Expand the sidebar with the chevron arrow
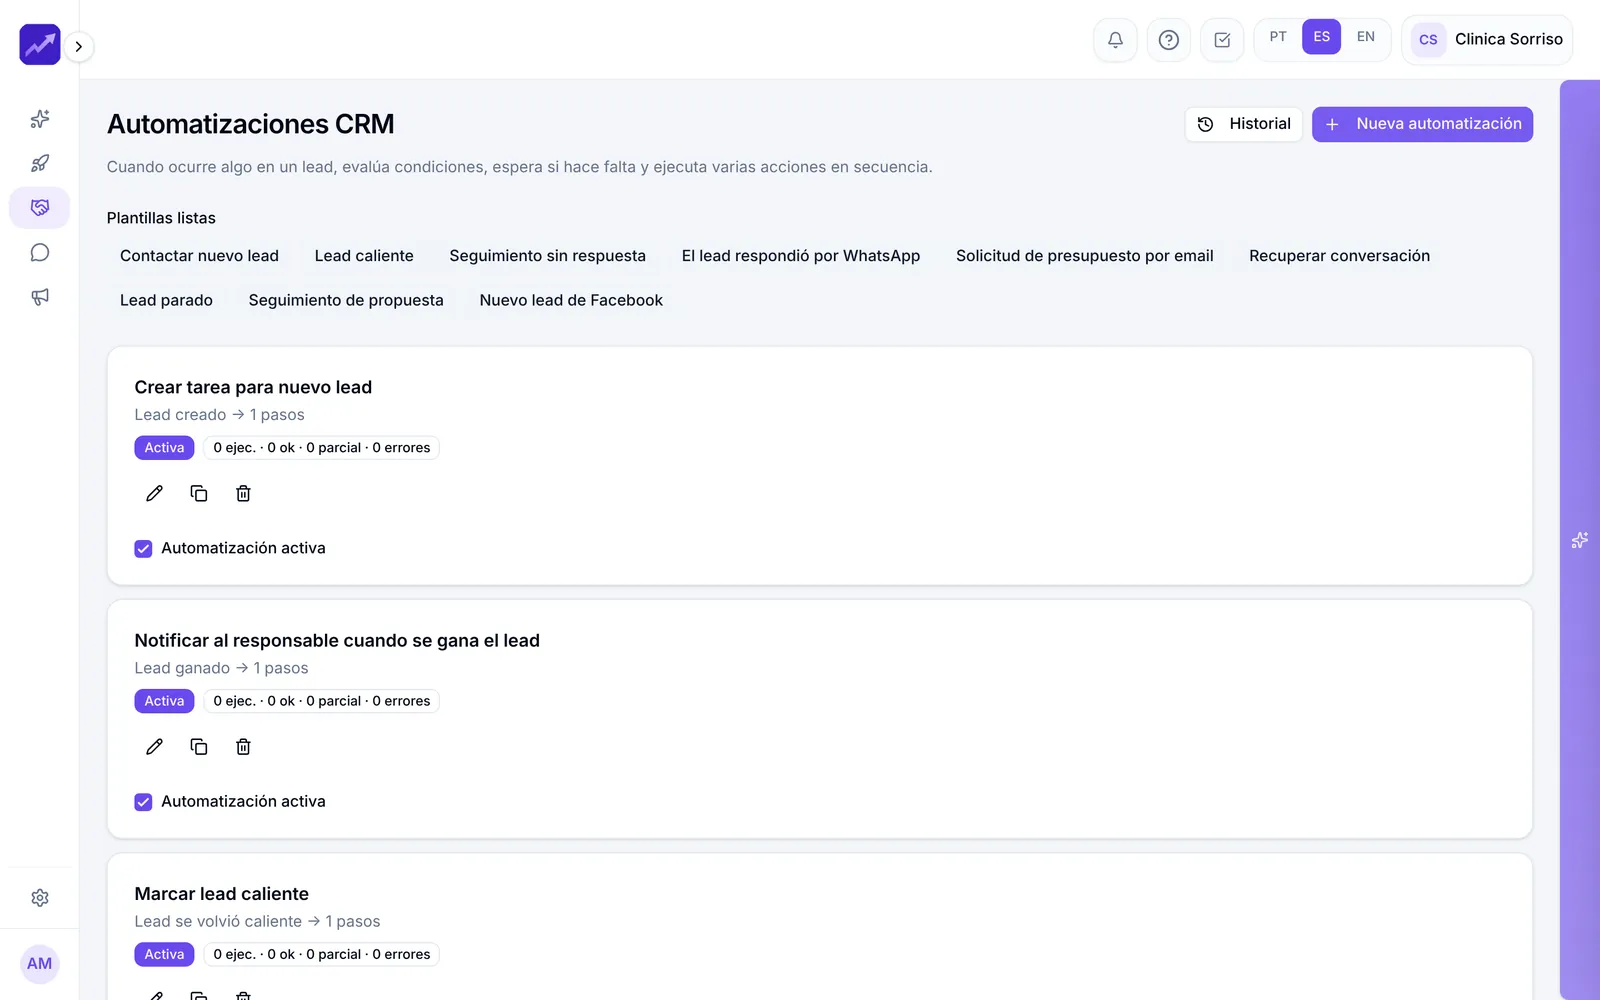1600x1000 pixels. [x=78, y=47]
